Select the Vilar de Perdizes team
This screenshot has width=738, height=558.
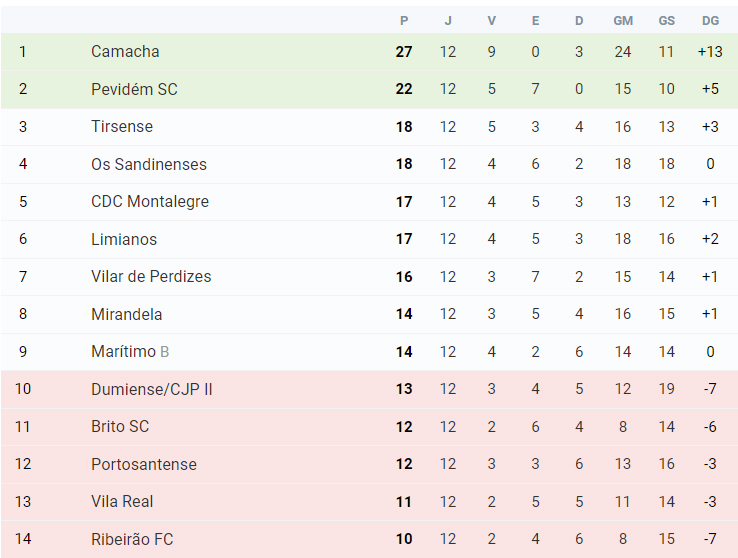[x=151, y=276]
